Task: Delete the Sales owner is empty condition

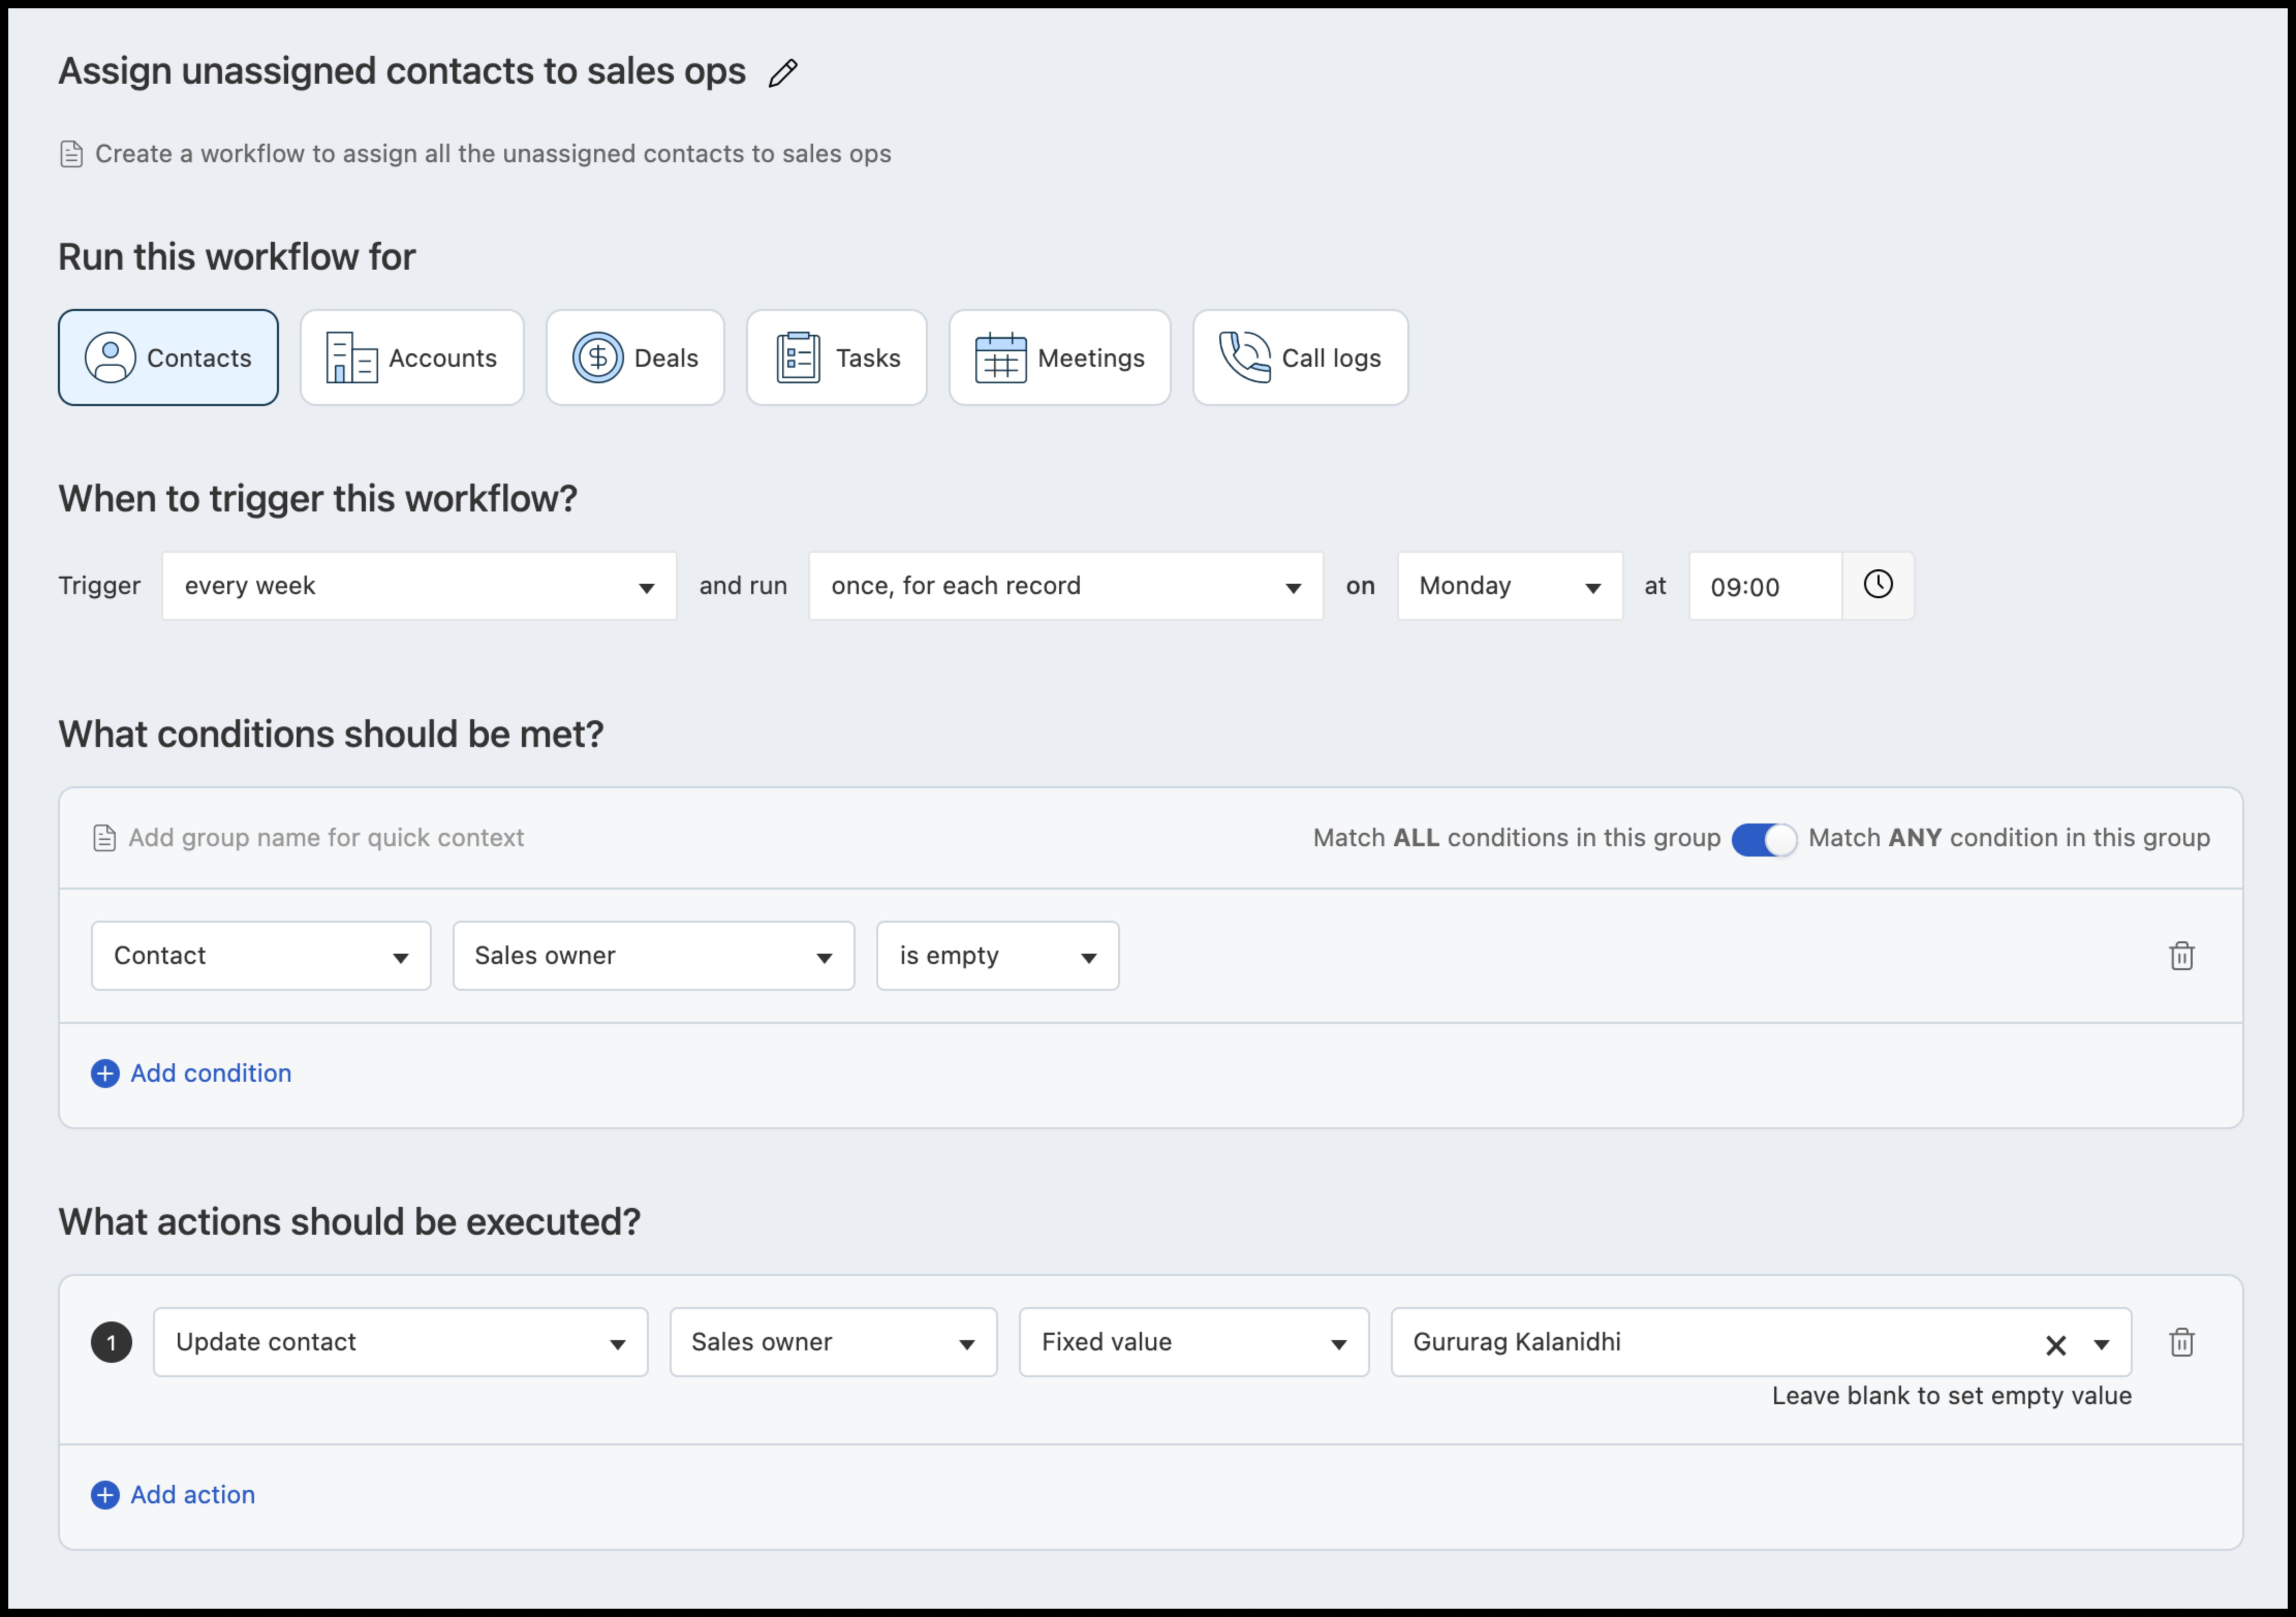Action: pyautogui.click(x=2181, y=956)
